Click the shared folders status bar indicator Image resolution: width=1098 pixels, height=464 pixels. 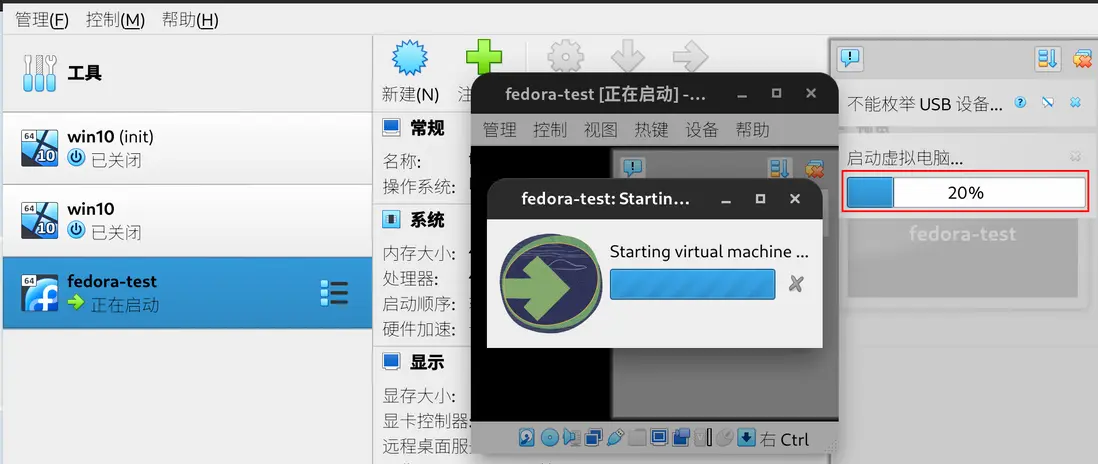(637, 437)
